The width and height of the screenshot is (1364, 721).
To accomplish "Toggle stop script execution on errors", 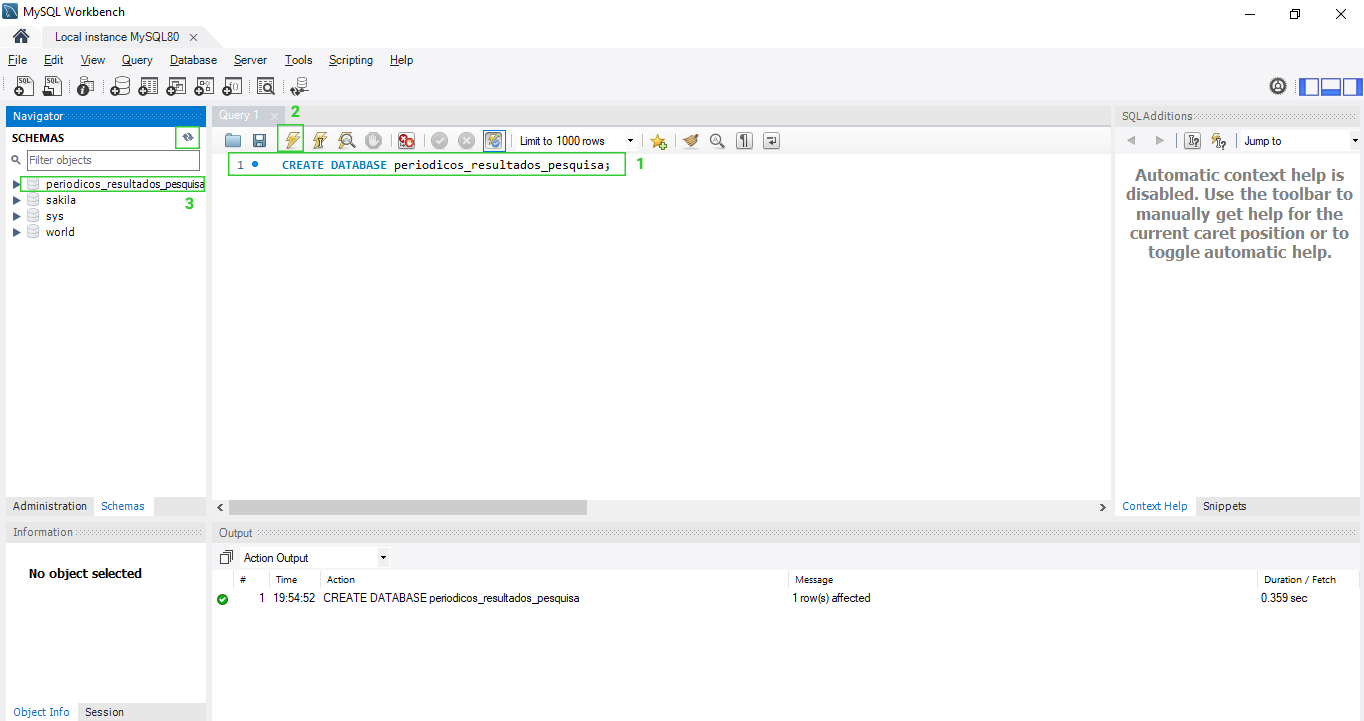I will 406,140.
